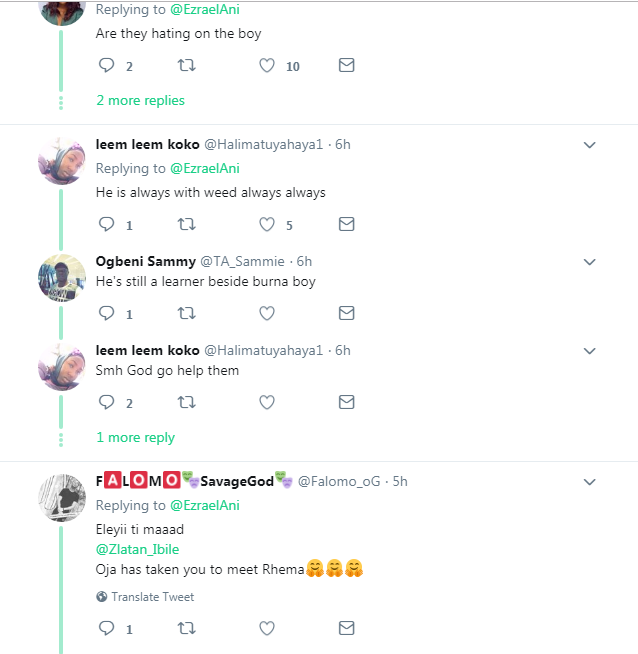Like the "Eleyii ti maaad" tweet
The image size is (638, 654).
tap(267, 629)
